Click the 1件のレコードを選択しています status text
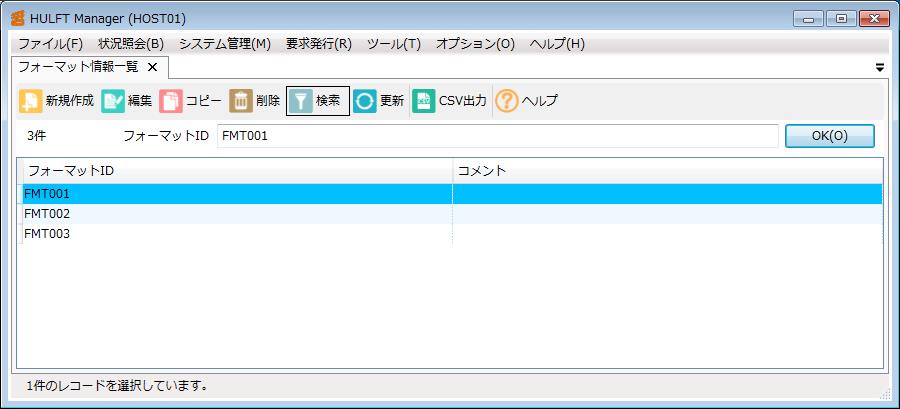This screenshot has width=900, height=409. tap(117, 386)
